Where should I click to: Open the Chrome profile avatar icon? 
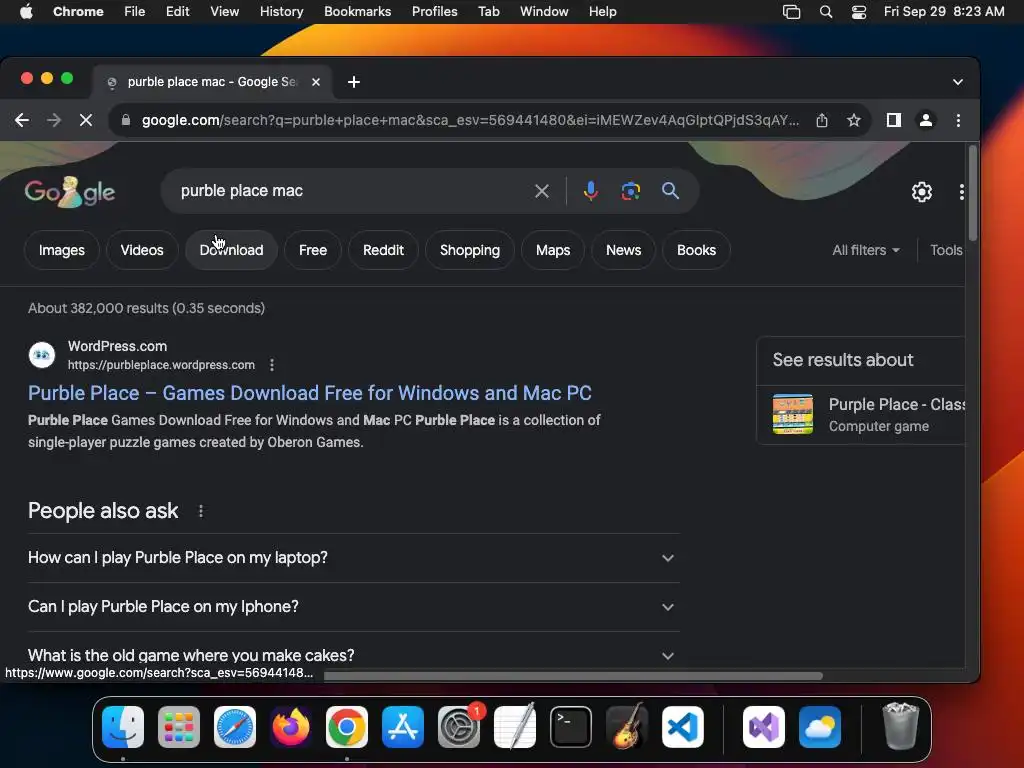tap(925, 120)
